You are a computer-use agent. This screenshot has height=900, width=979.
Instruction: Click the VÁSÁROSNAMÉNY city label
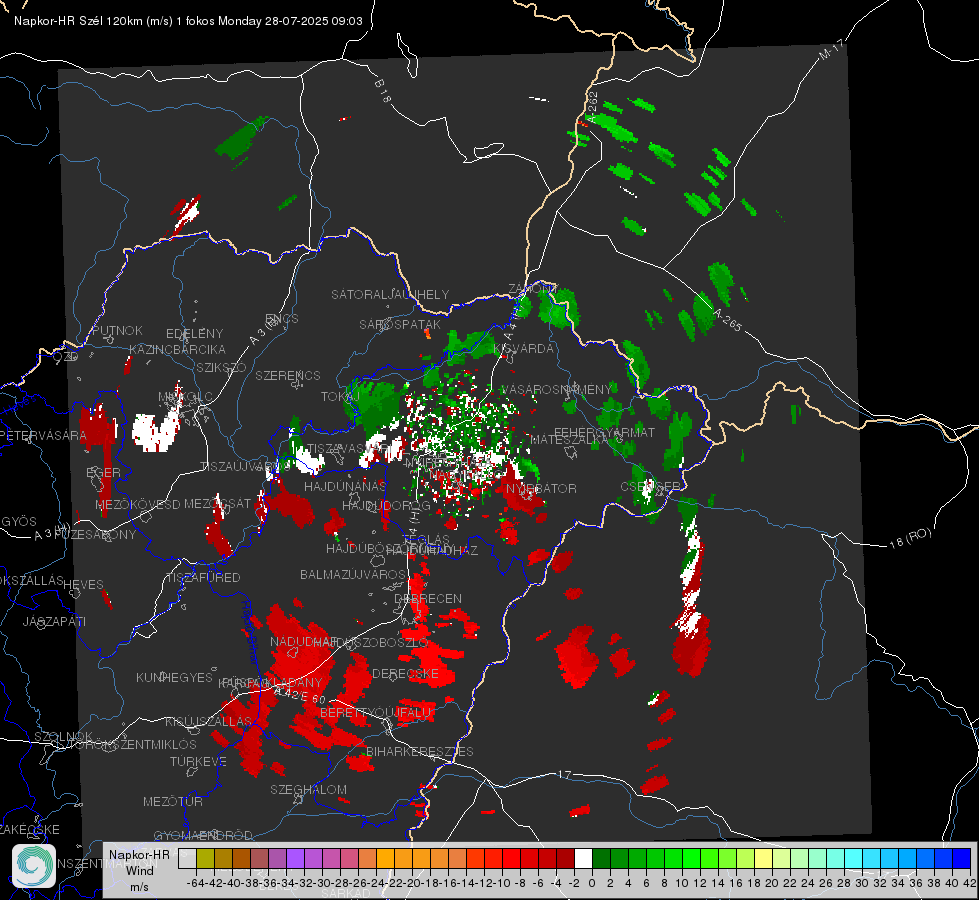click(x=556, y=389)
